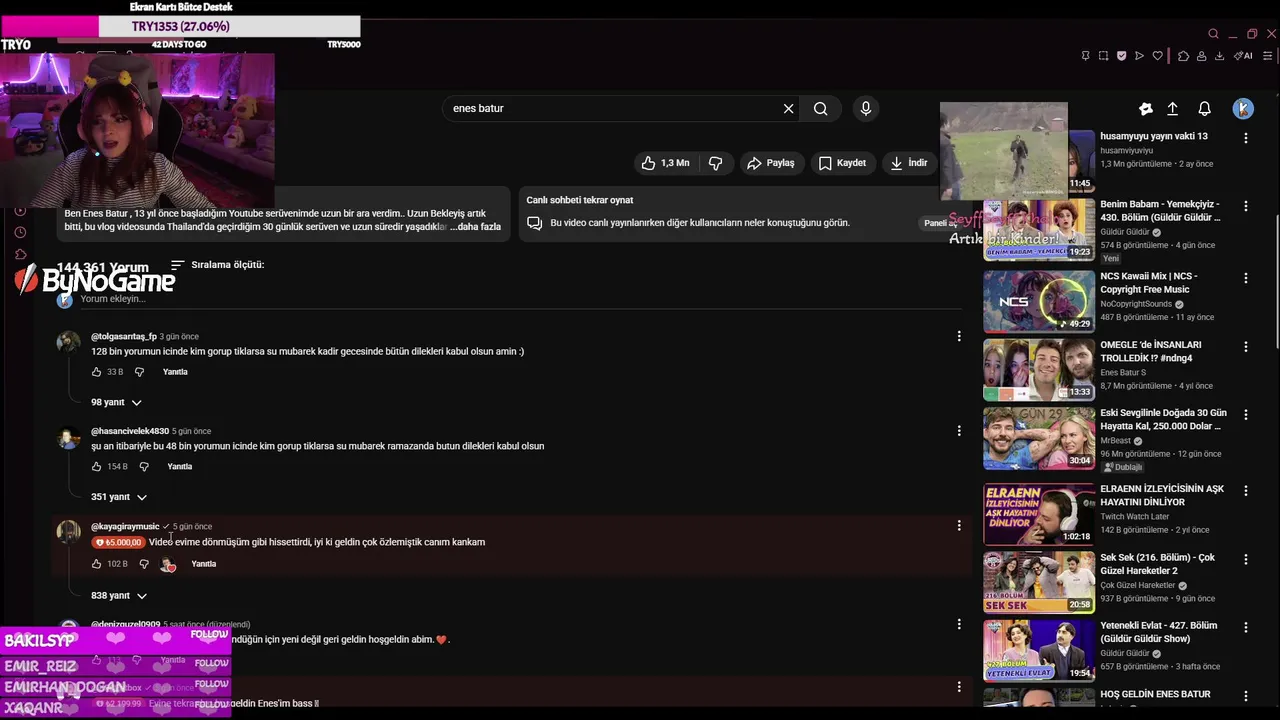Dislike hasancivelek4830's comment

click(144, 467)
